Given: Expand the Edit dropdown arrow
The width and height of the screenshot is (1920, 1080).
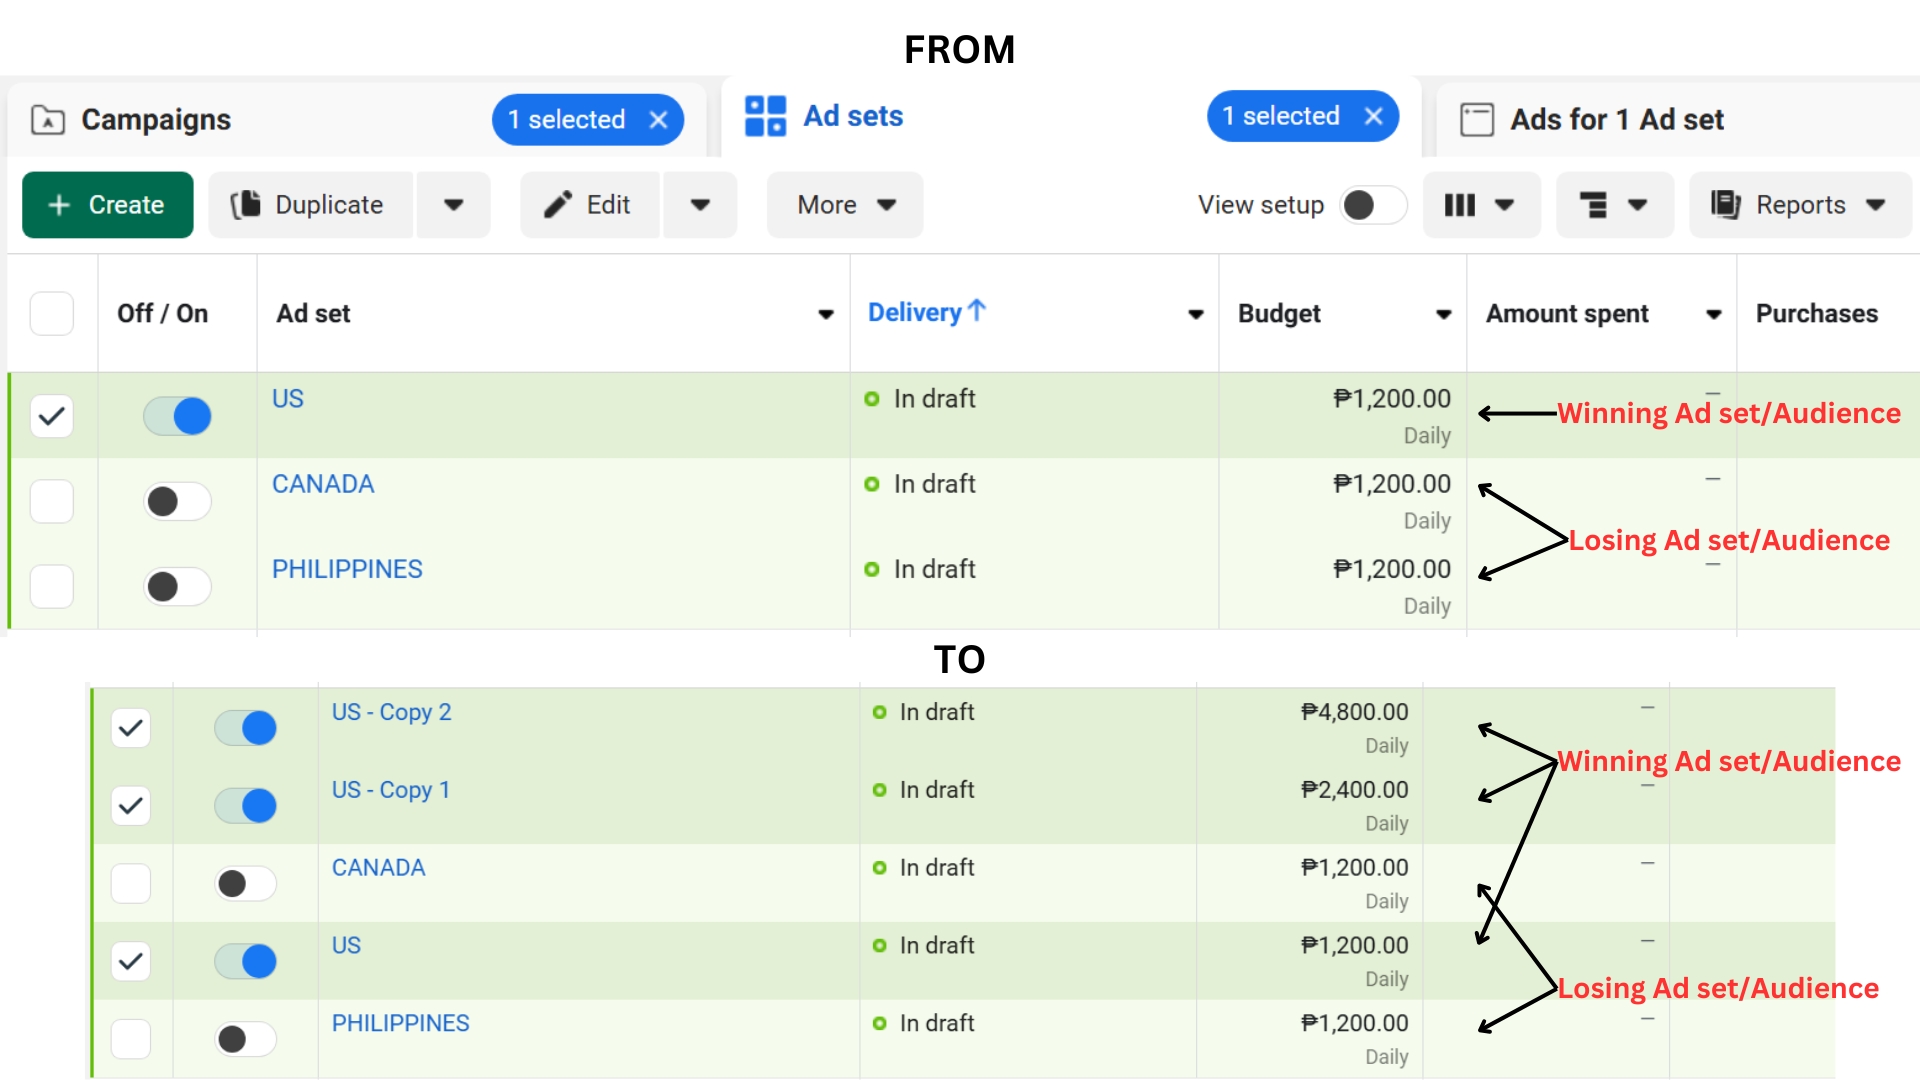Looking at the screenshot, I should 700,205.
